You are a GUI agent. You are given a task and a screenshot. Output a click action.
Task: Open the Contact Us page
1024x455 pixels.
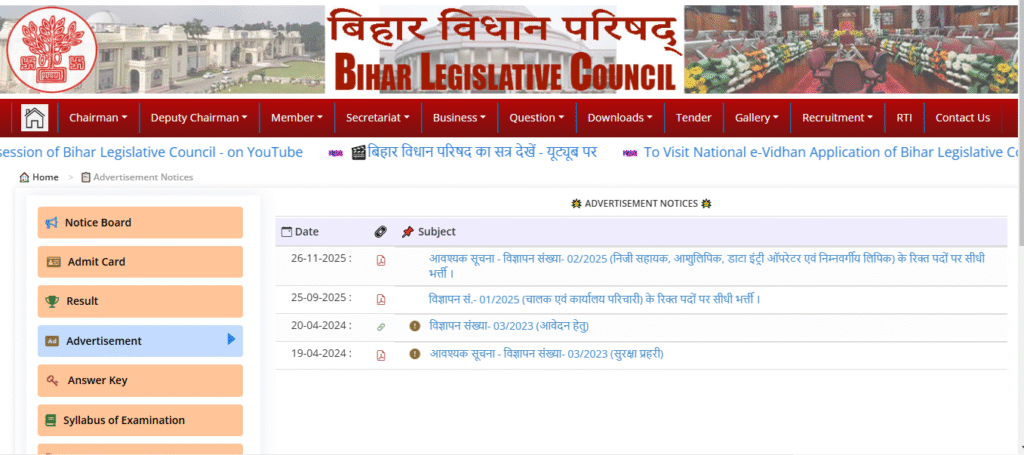click(x=963, y=118)
